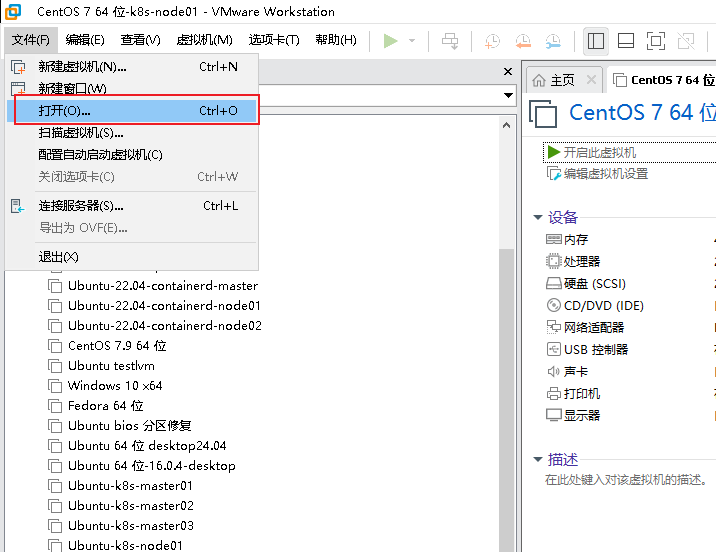The height and width of the screenshot is (552, 716).
Task: Choose 新建虚拟机(N)... from File menu
Action: point(132,67)
